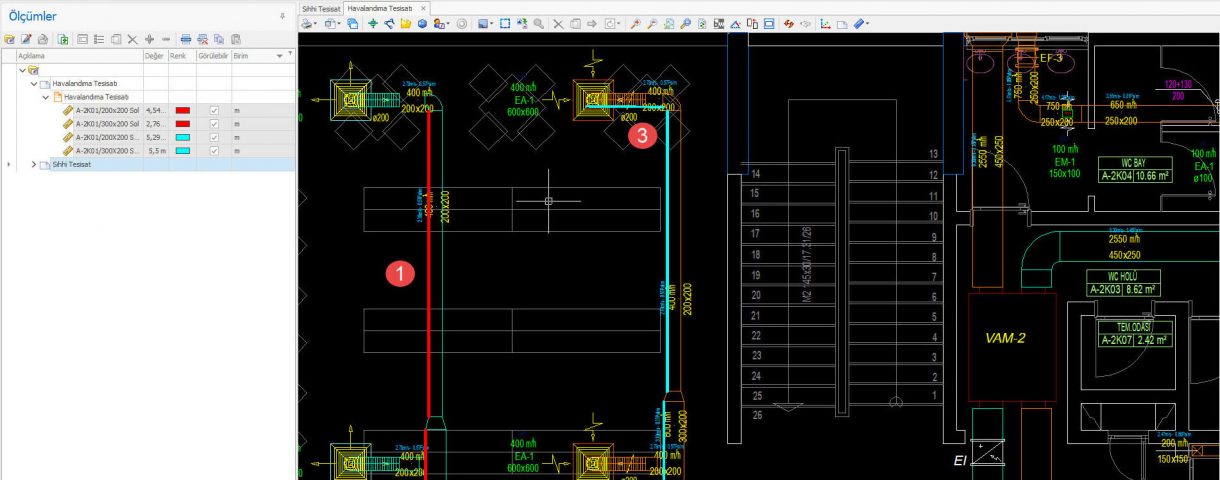Click cyan color swatch of A-2K01/200X200 row
The image size is (1220, 480).
[182, 137]
